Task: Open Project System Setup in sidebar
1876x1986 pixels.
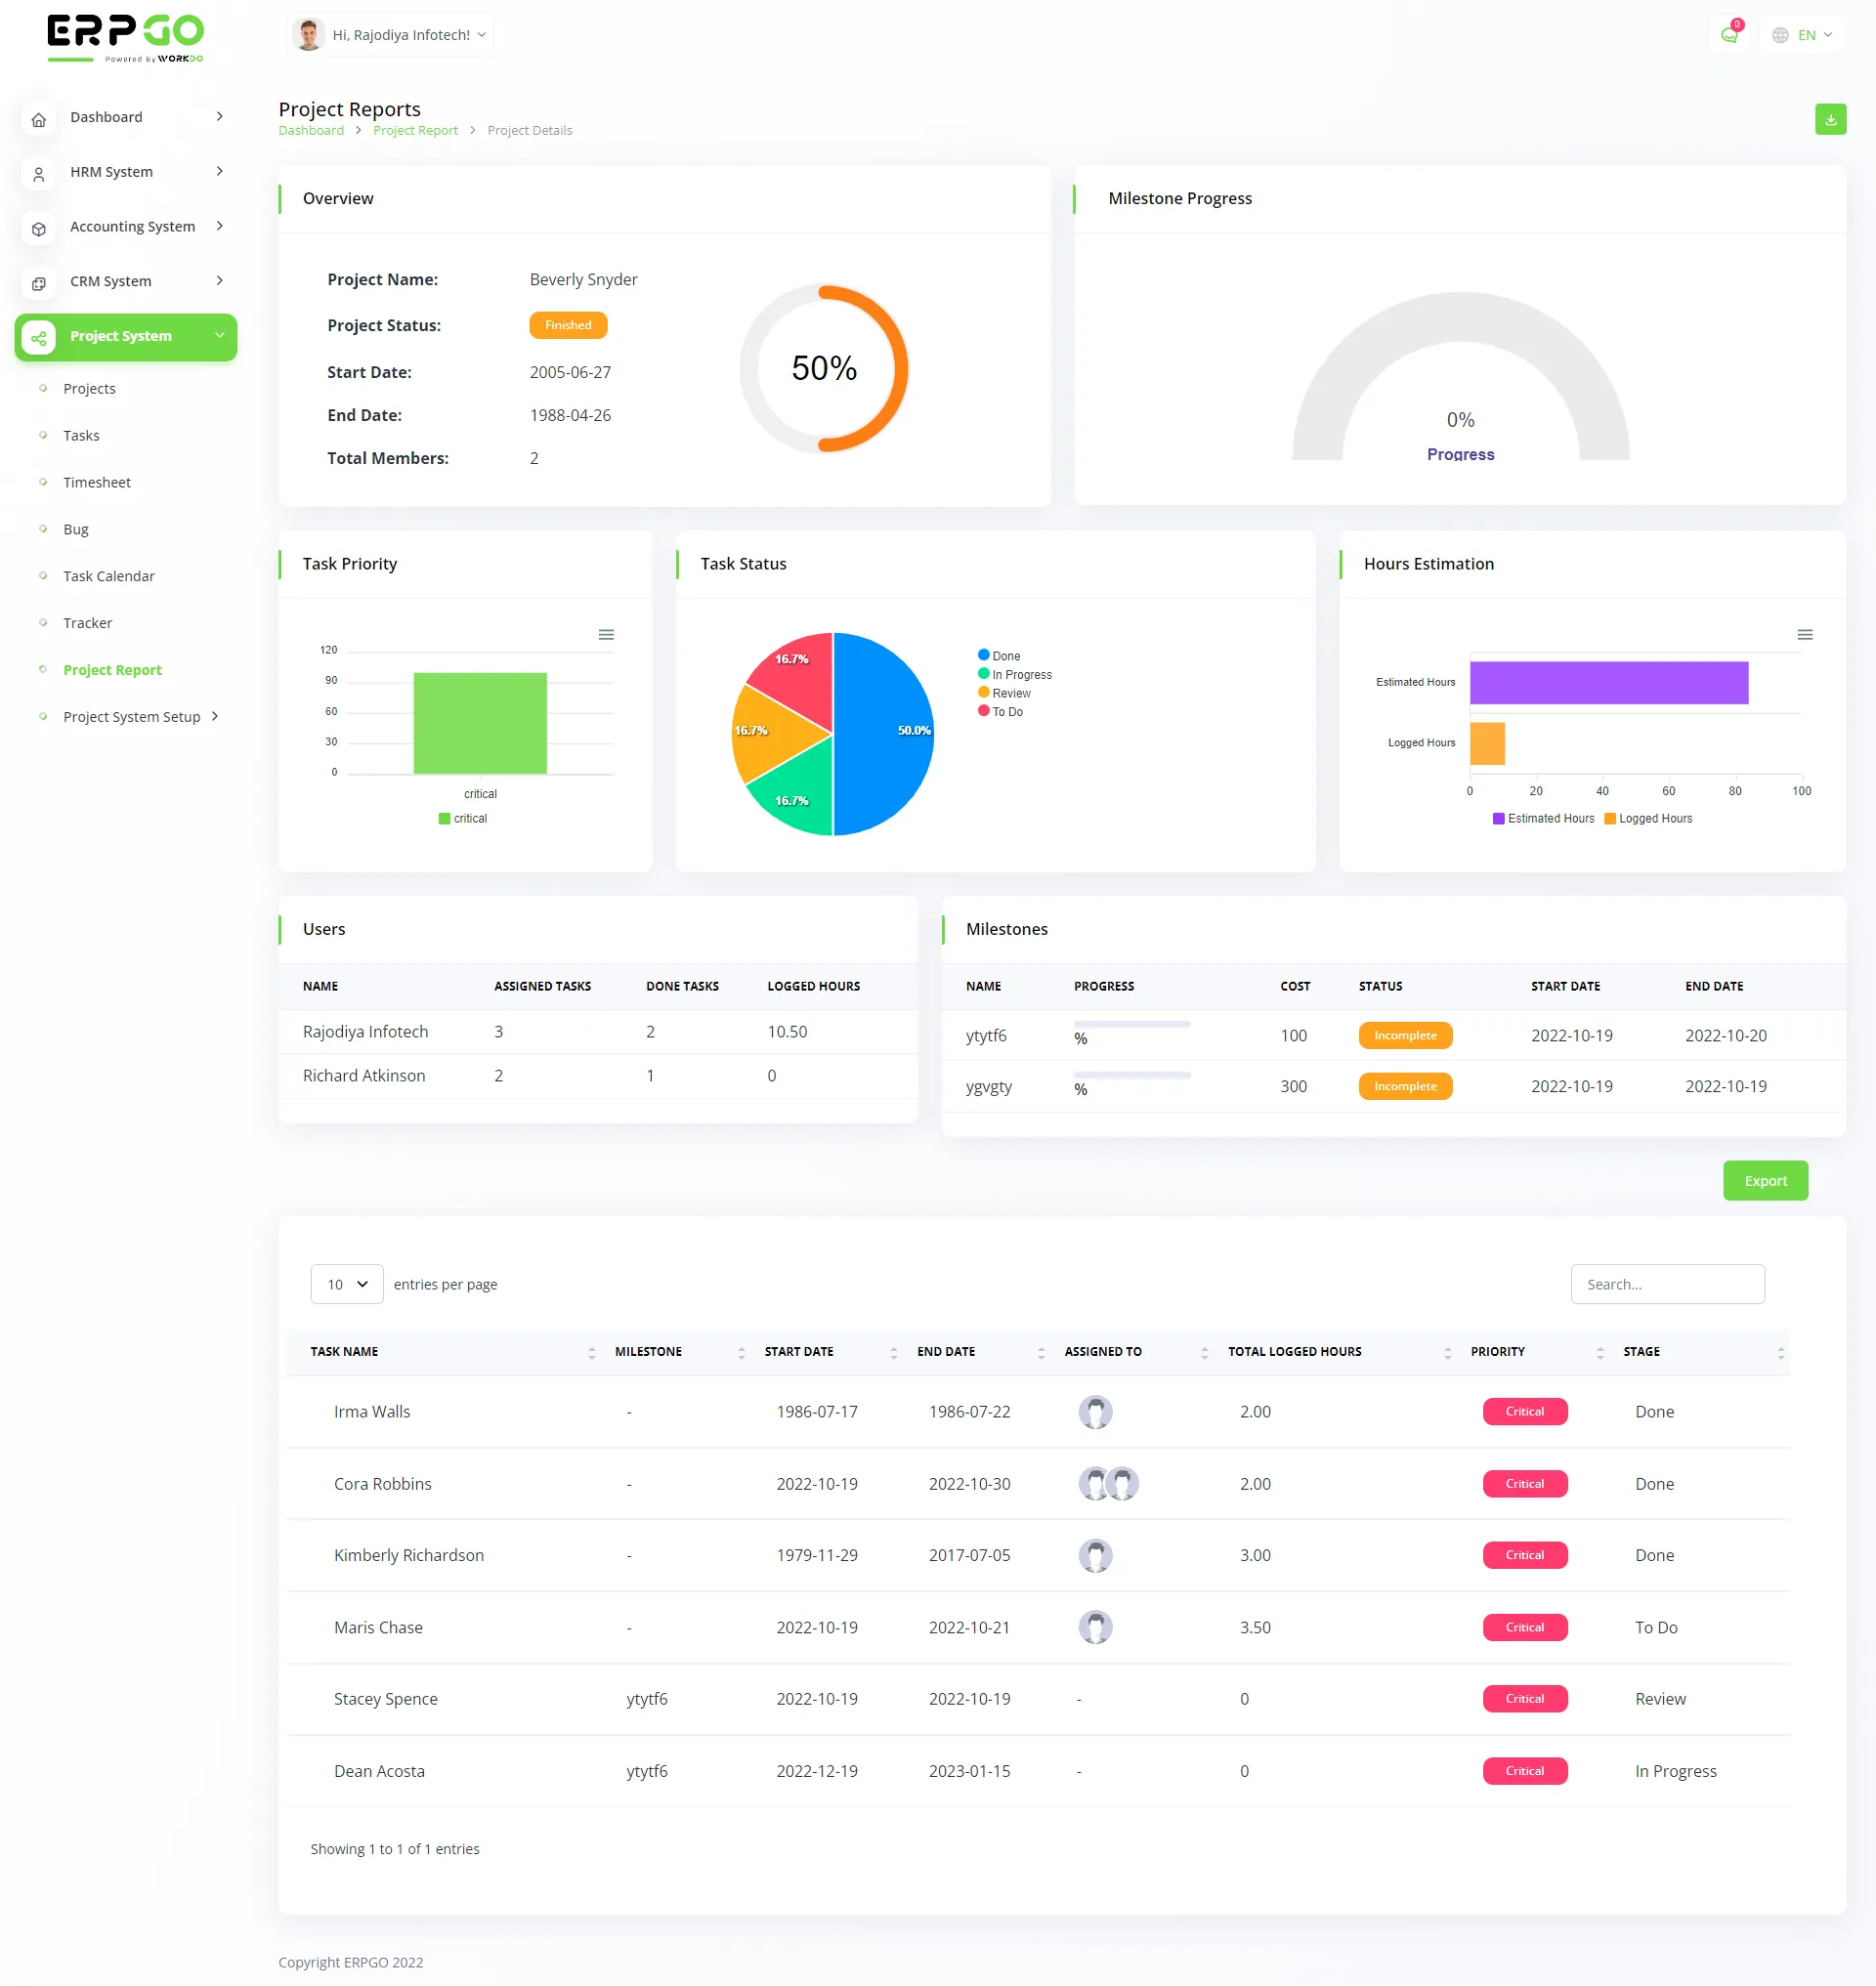Action: point(131,716)
